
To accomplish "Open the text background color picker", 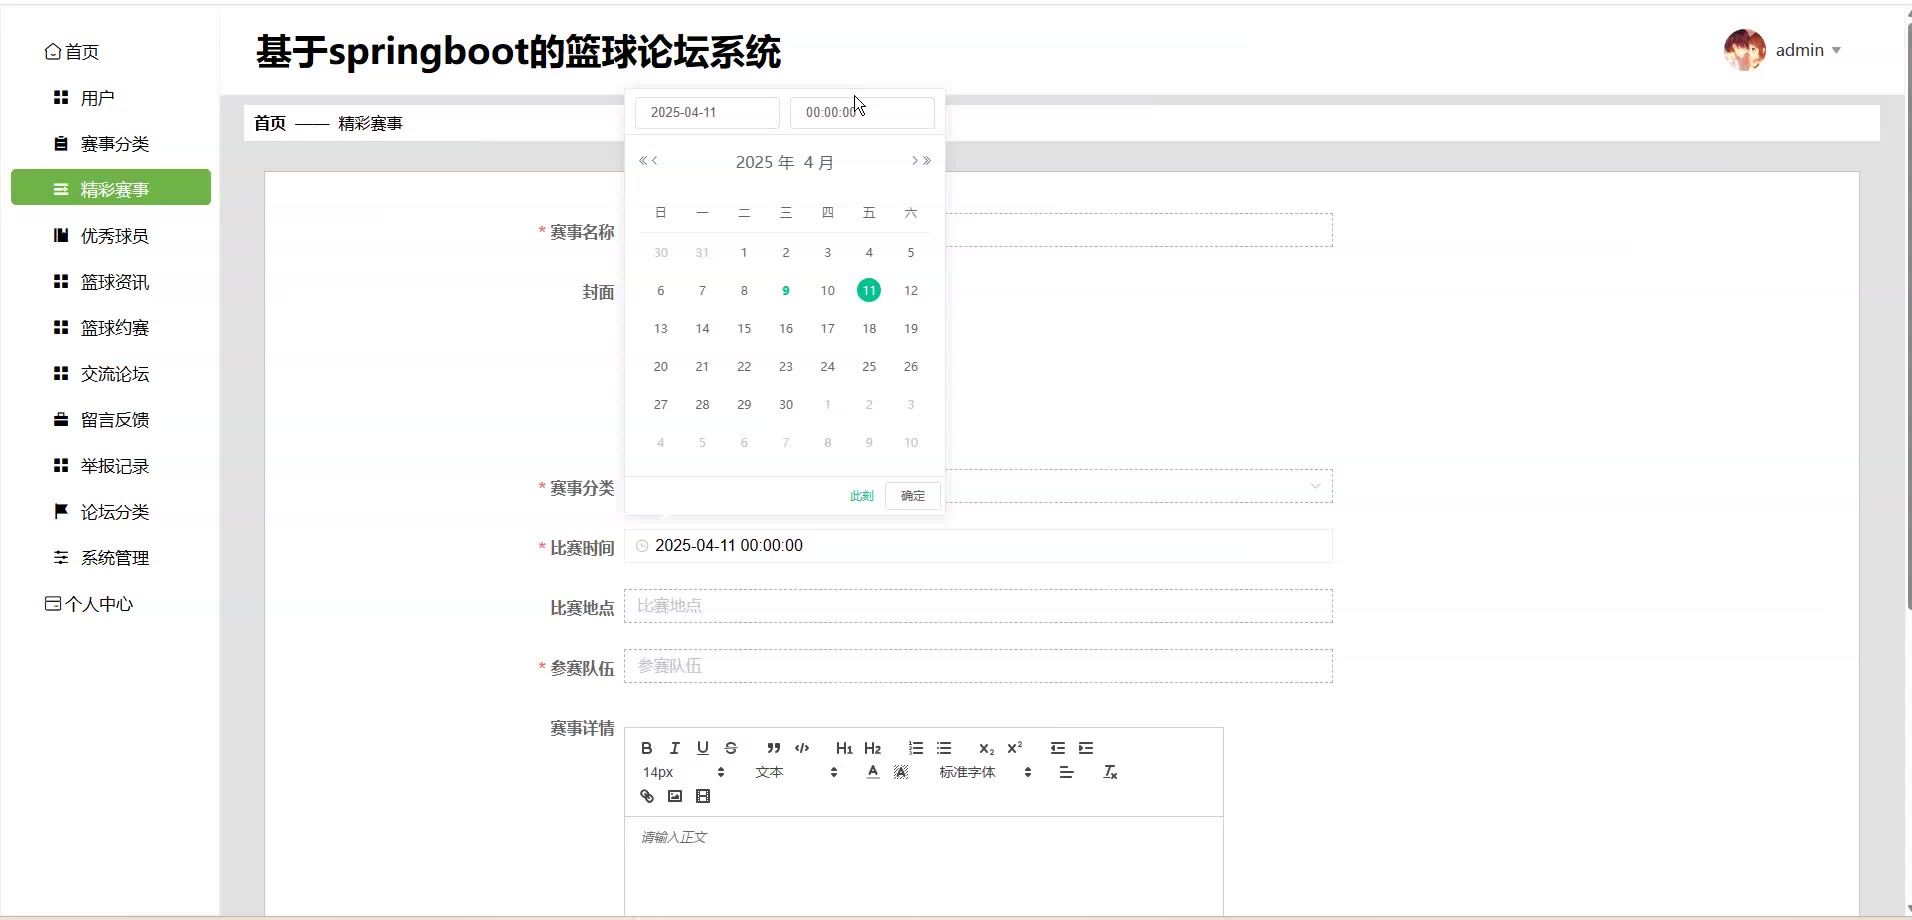I will pos(901,772).
